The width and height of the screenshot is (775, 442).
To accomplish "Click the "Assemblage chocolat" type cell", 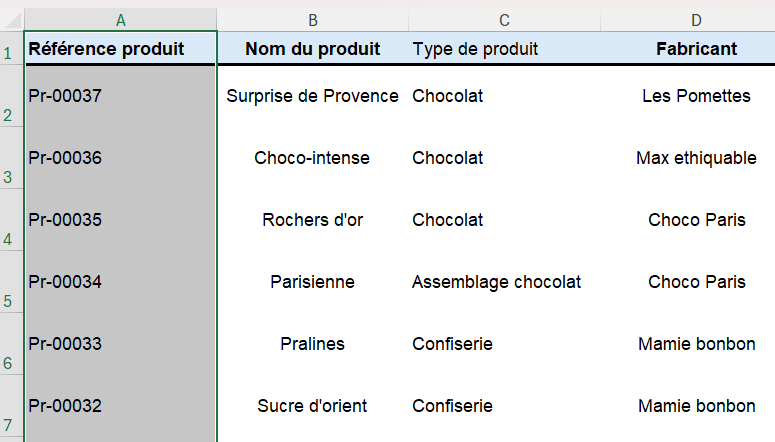I will coord(504,282).
